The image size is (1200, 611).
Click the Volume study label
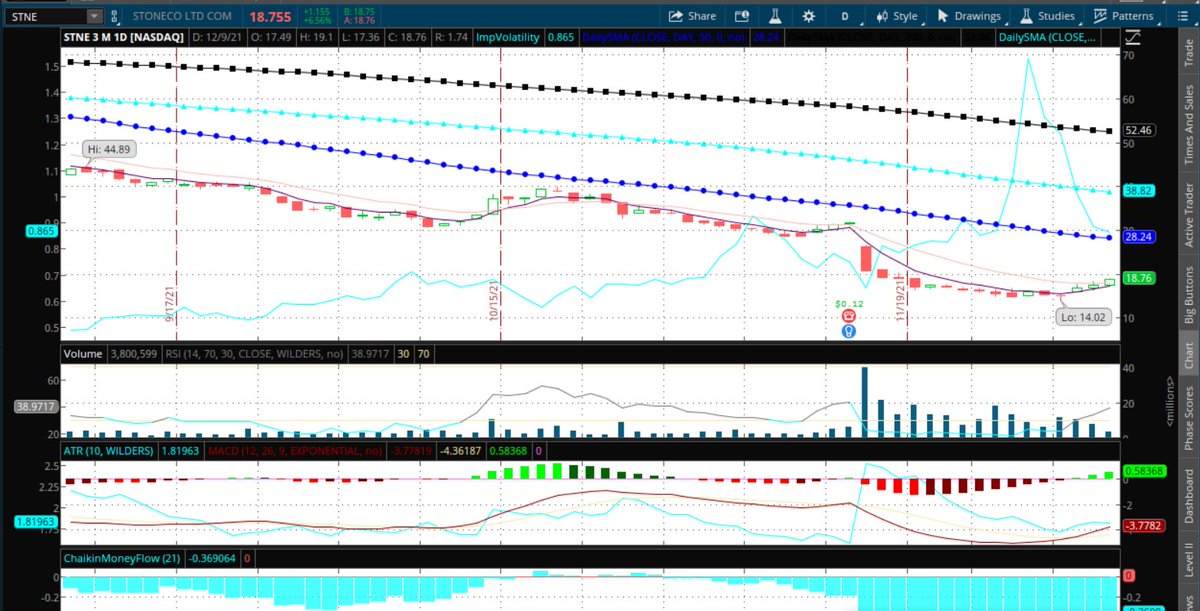[x=84, y=353]
